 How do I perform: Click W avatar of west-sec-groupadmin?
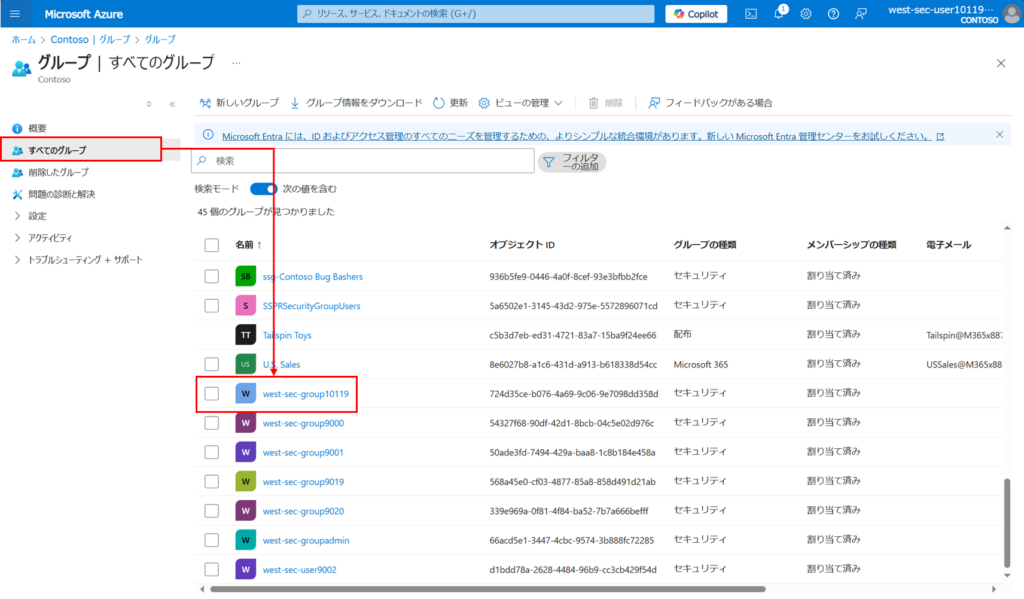(x=246, y=540)
